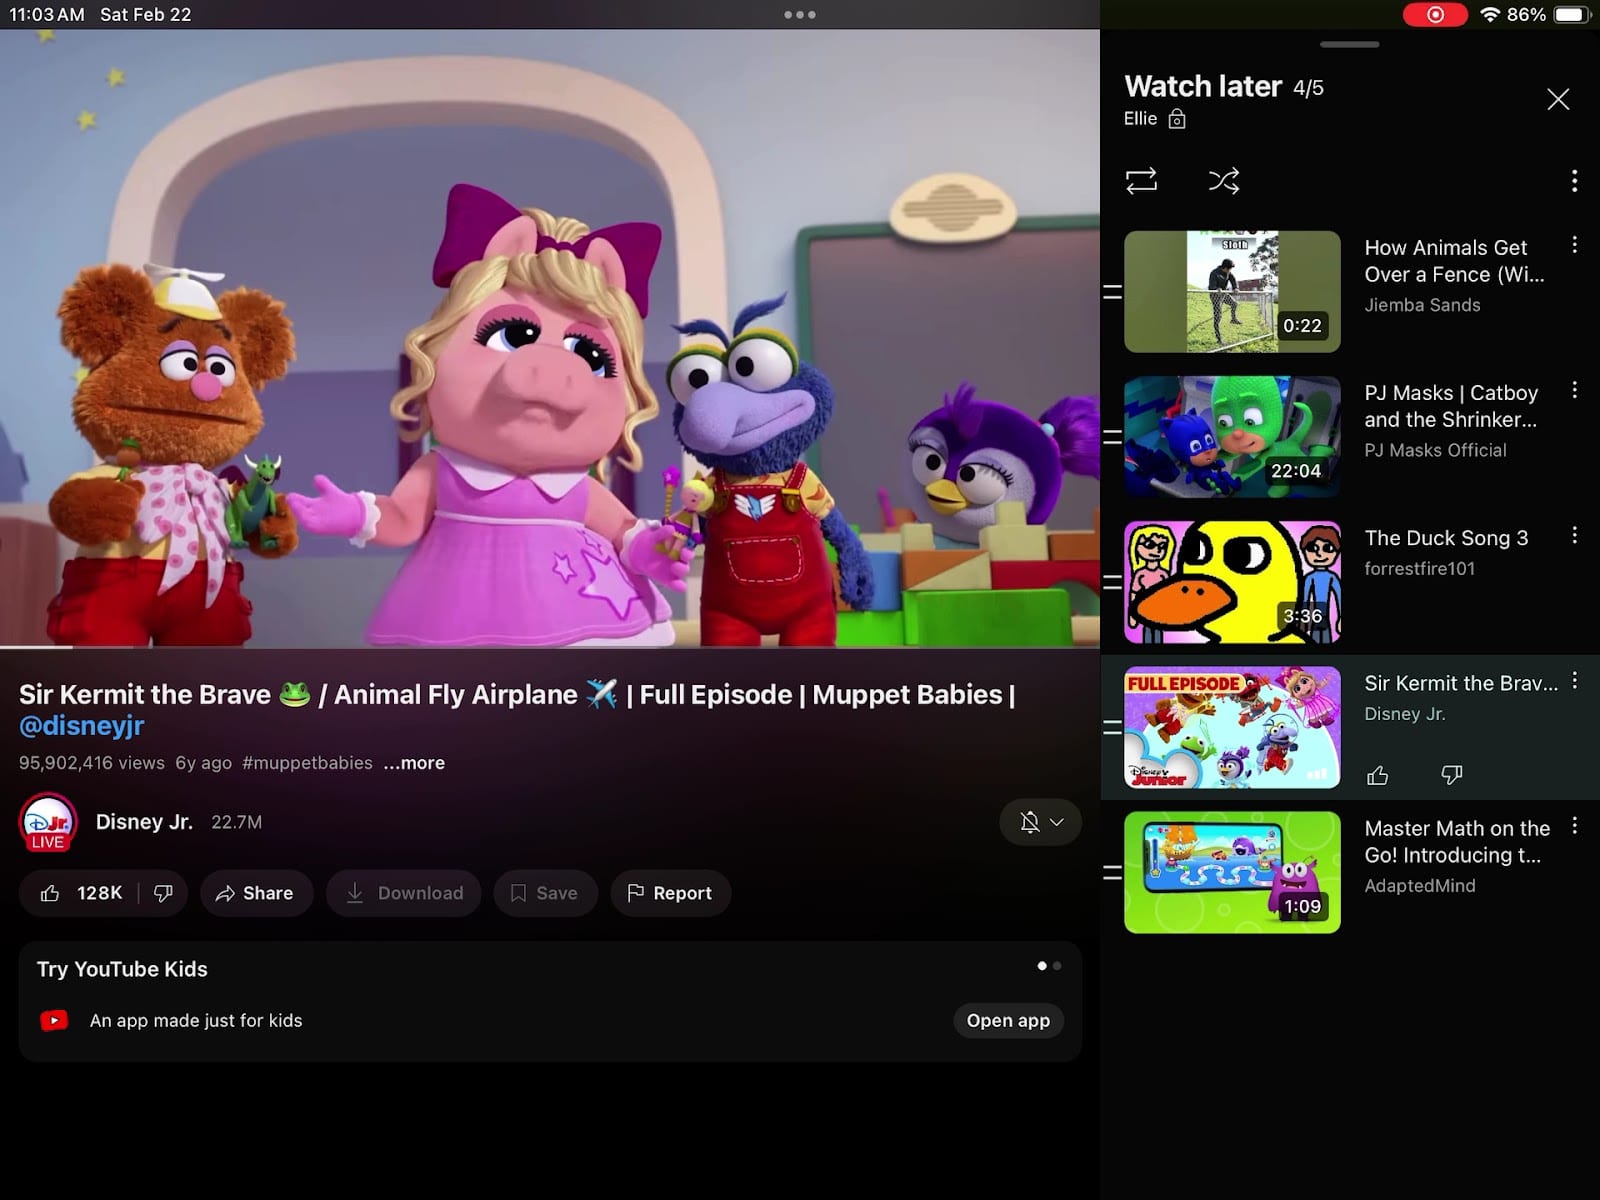Open Disney Jr. channel avatar
The width and height of the screenshot is (1600, 1200).
(x=48, y=822)
